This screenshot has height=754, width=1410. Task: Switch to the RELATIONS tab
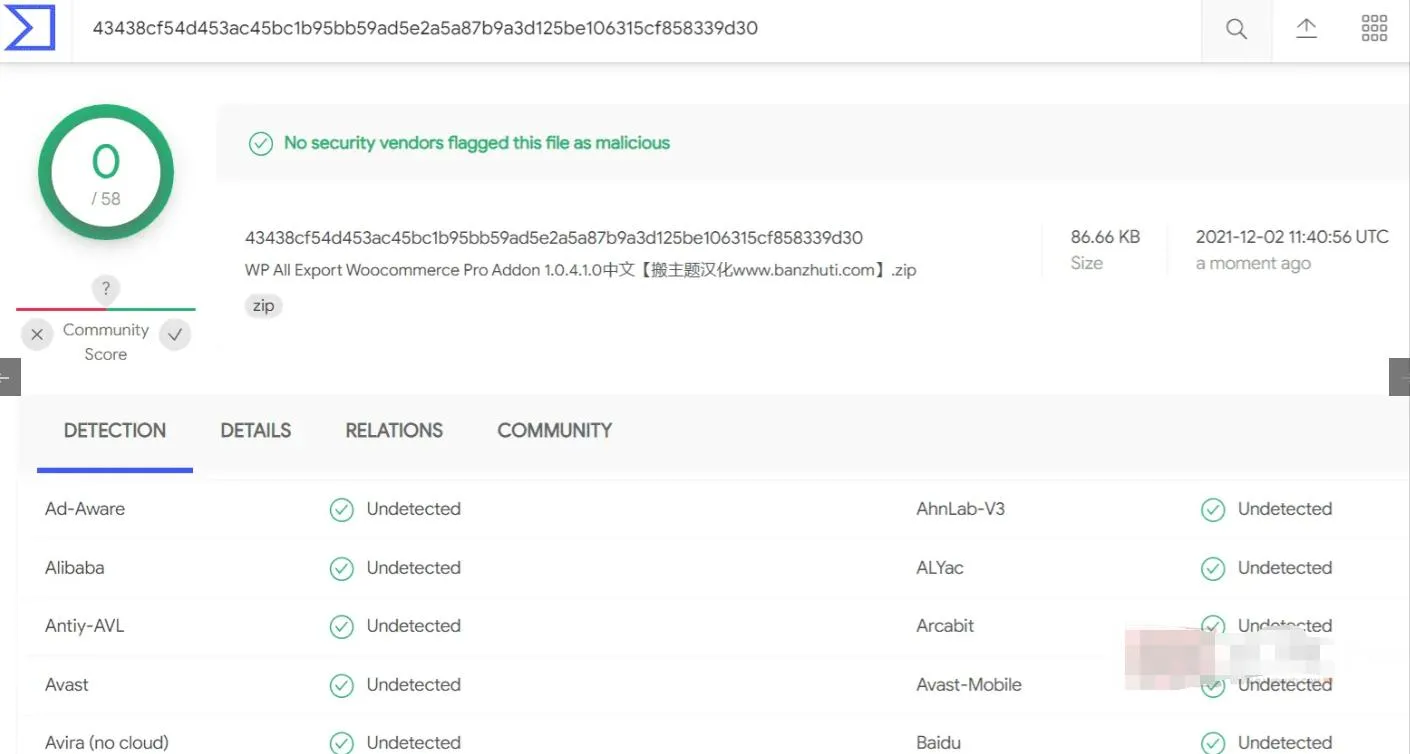(x=394, y=431)
